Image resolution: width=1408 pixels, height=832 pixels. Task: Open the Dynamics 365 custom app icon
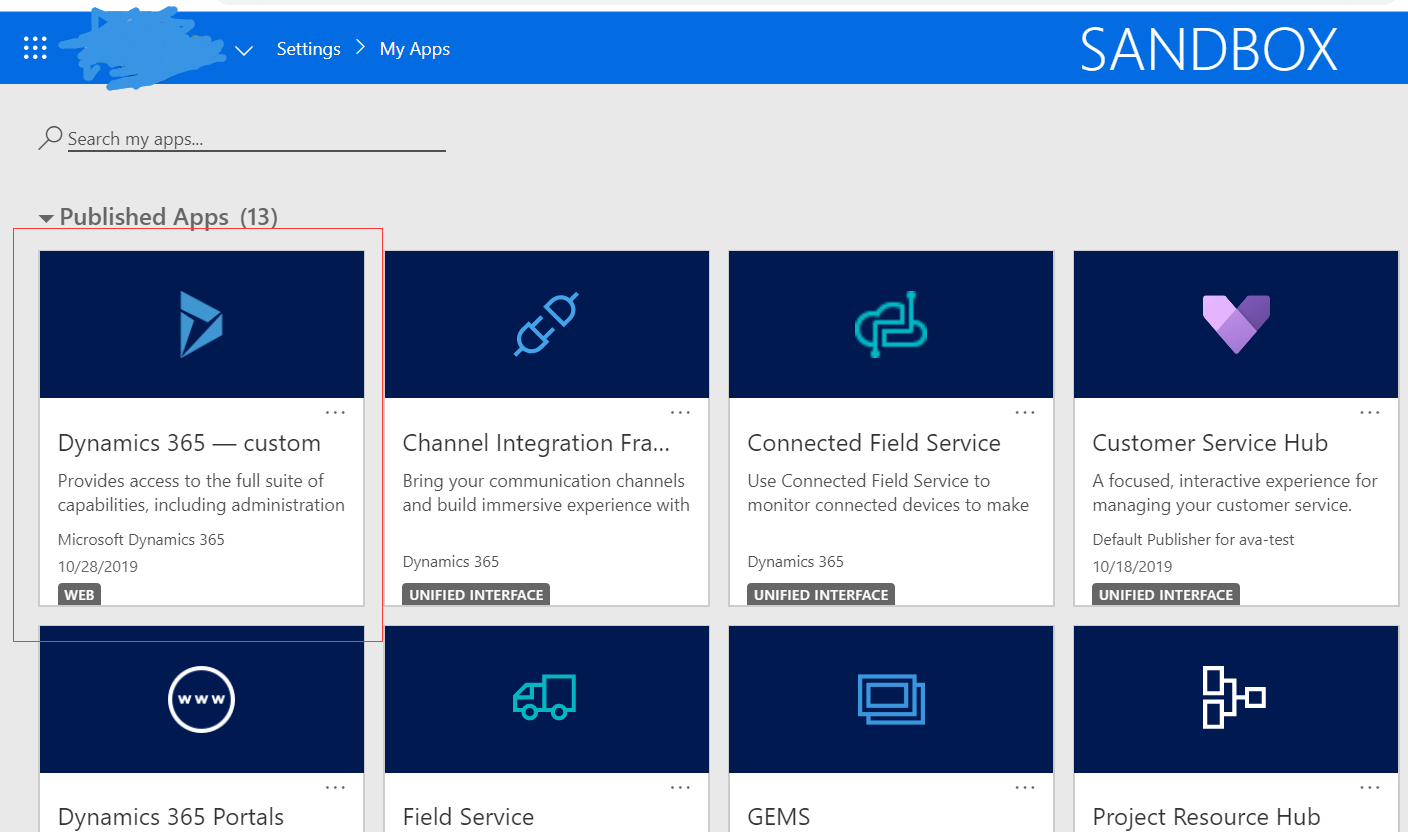coord(201,324)
